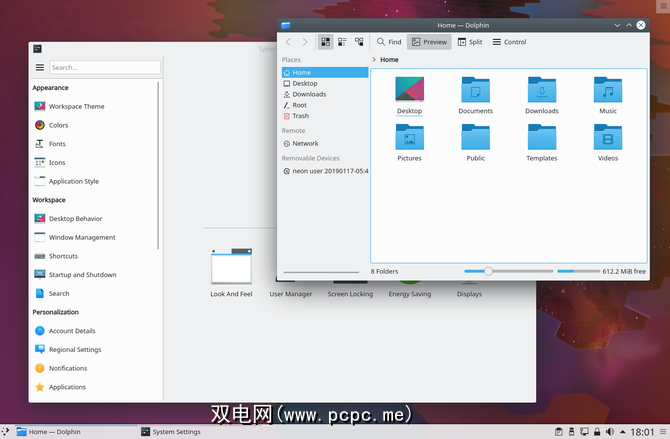This screenshot has width=670, height=439.
Task: Click the Back navigation arrow in Dolphin
Action: [289, 42]
